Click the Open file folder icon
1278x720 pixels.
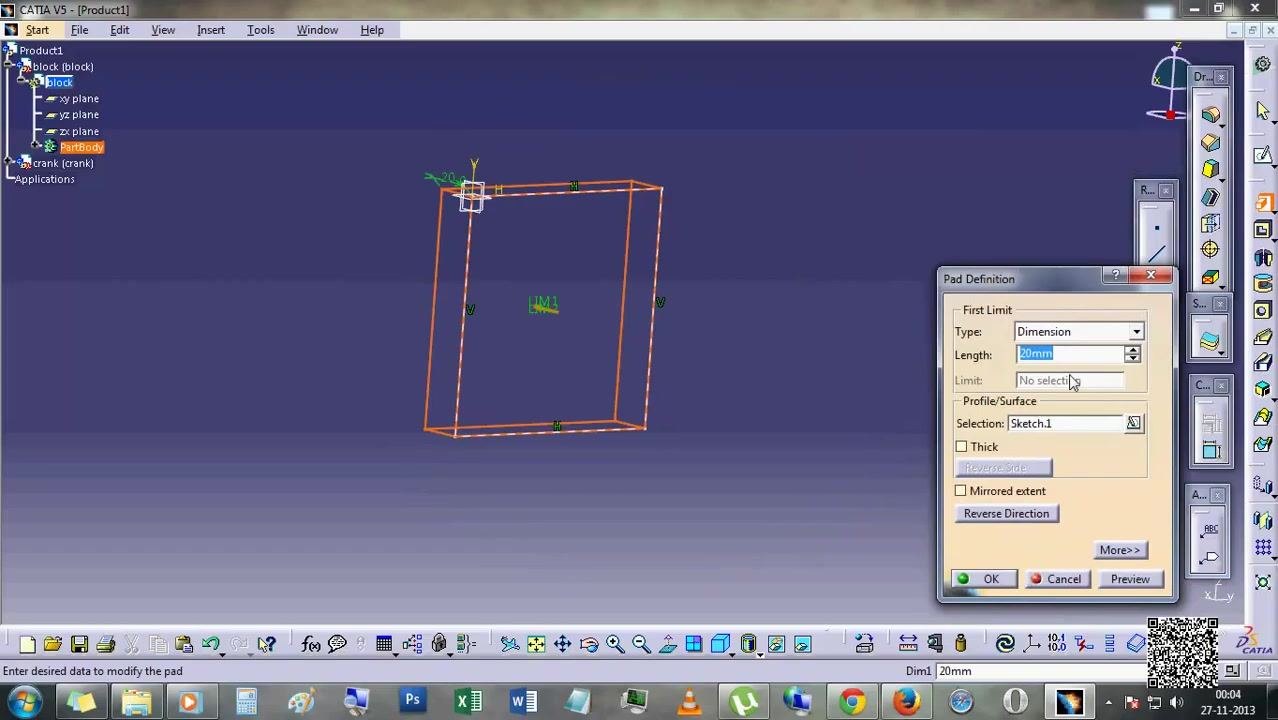coord(53,644)
